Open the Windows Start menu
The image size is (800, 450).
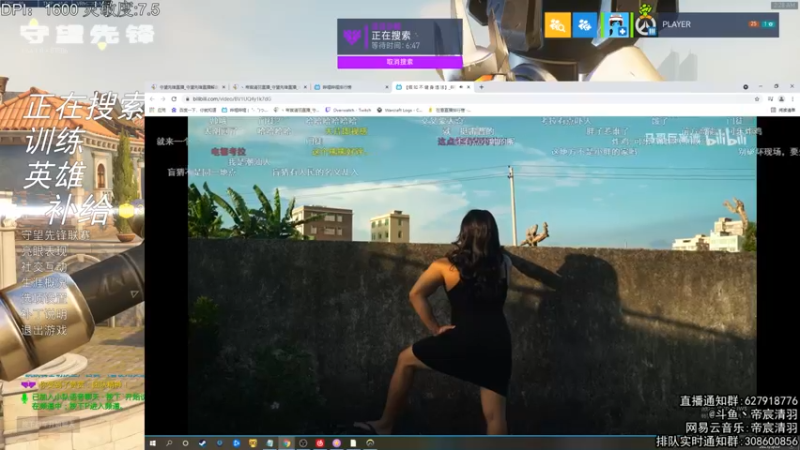click(x=153, y=443)
